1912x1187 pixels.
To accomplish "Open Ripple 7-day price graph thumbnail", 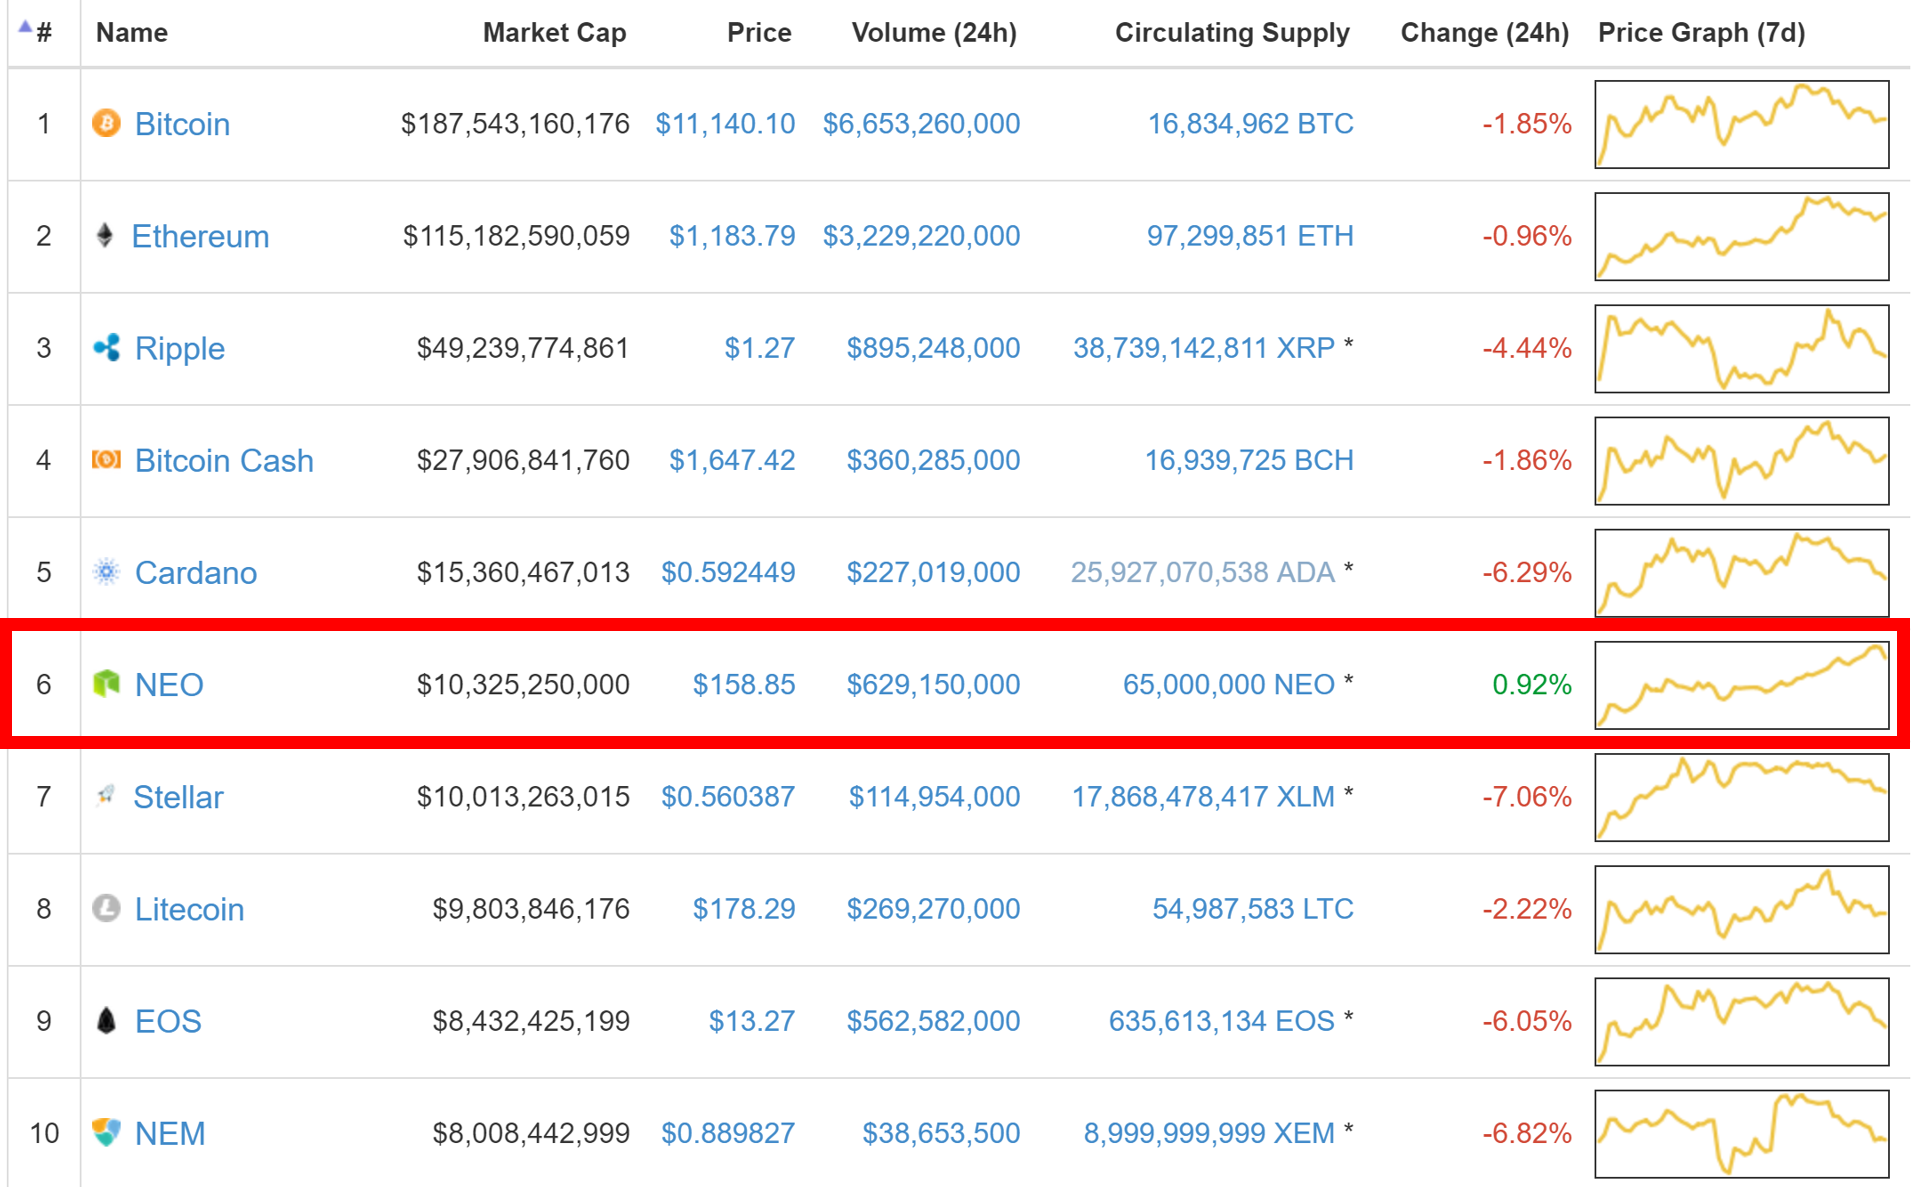I will (x=1742, y=348).
